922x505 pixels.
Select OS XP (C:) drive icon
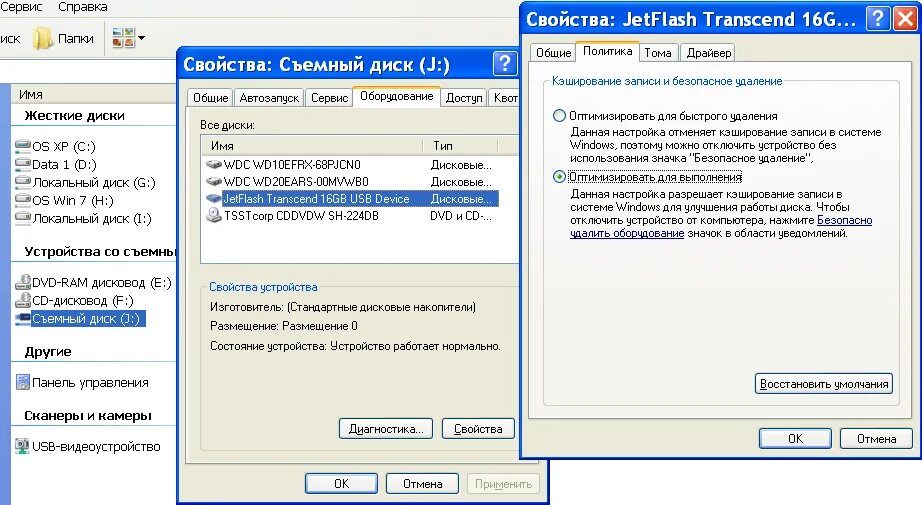[x=22, y=145]
